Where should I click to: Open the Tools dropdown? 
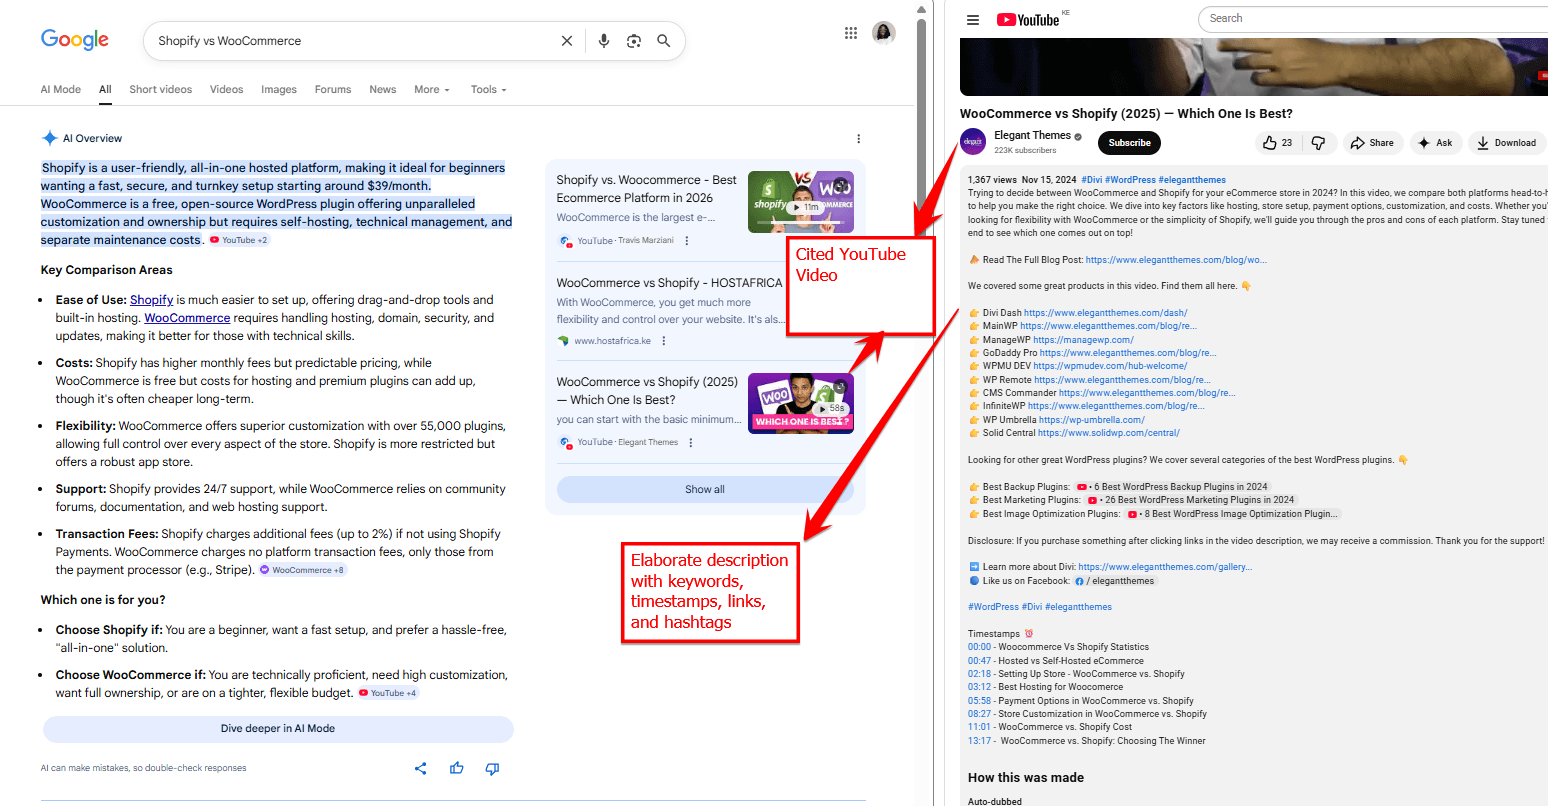click(487, 89)
